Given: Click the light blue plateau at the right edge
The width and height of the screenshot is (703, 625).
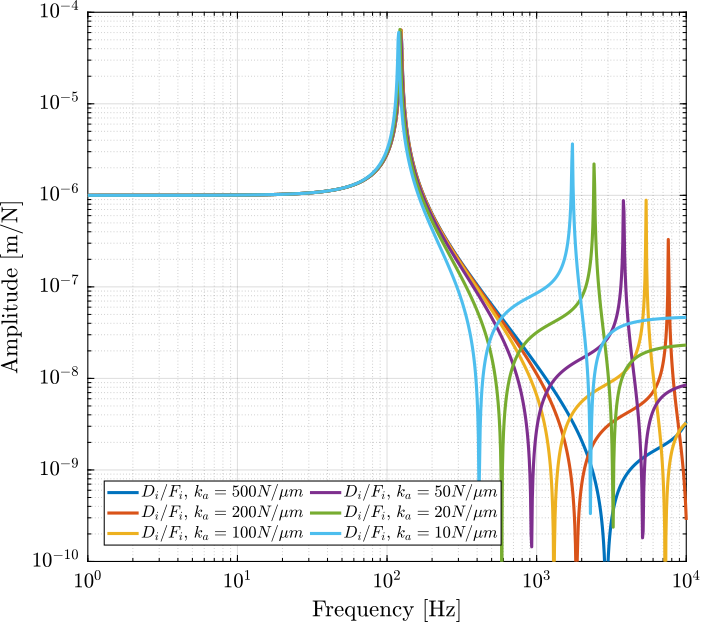Looking at the screenshot, I should (670, 319).
